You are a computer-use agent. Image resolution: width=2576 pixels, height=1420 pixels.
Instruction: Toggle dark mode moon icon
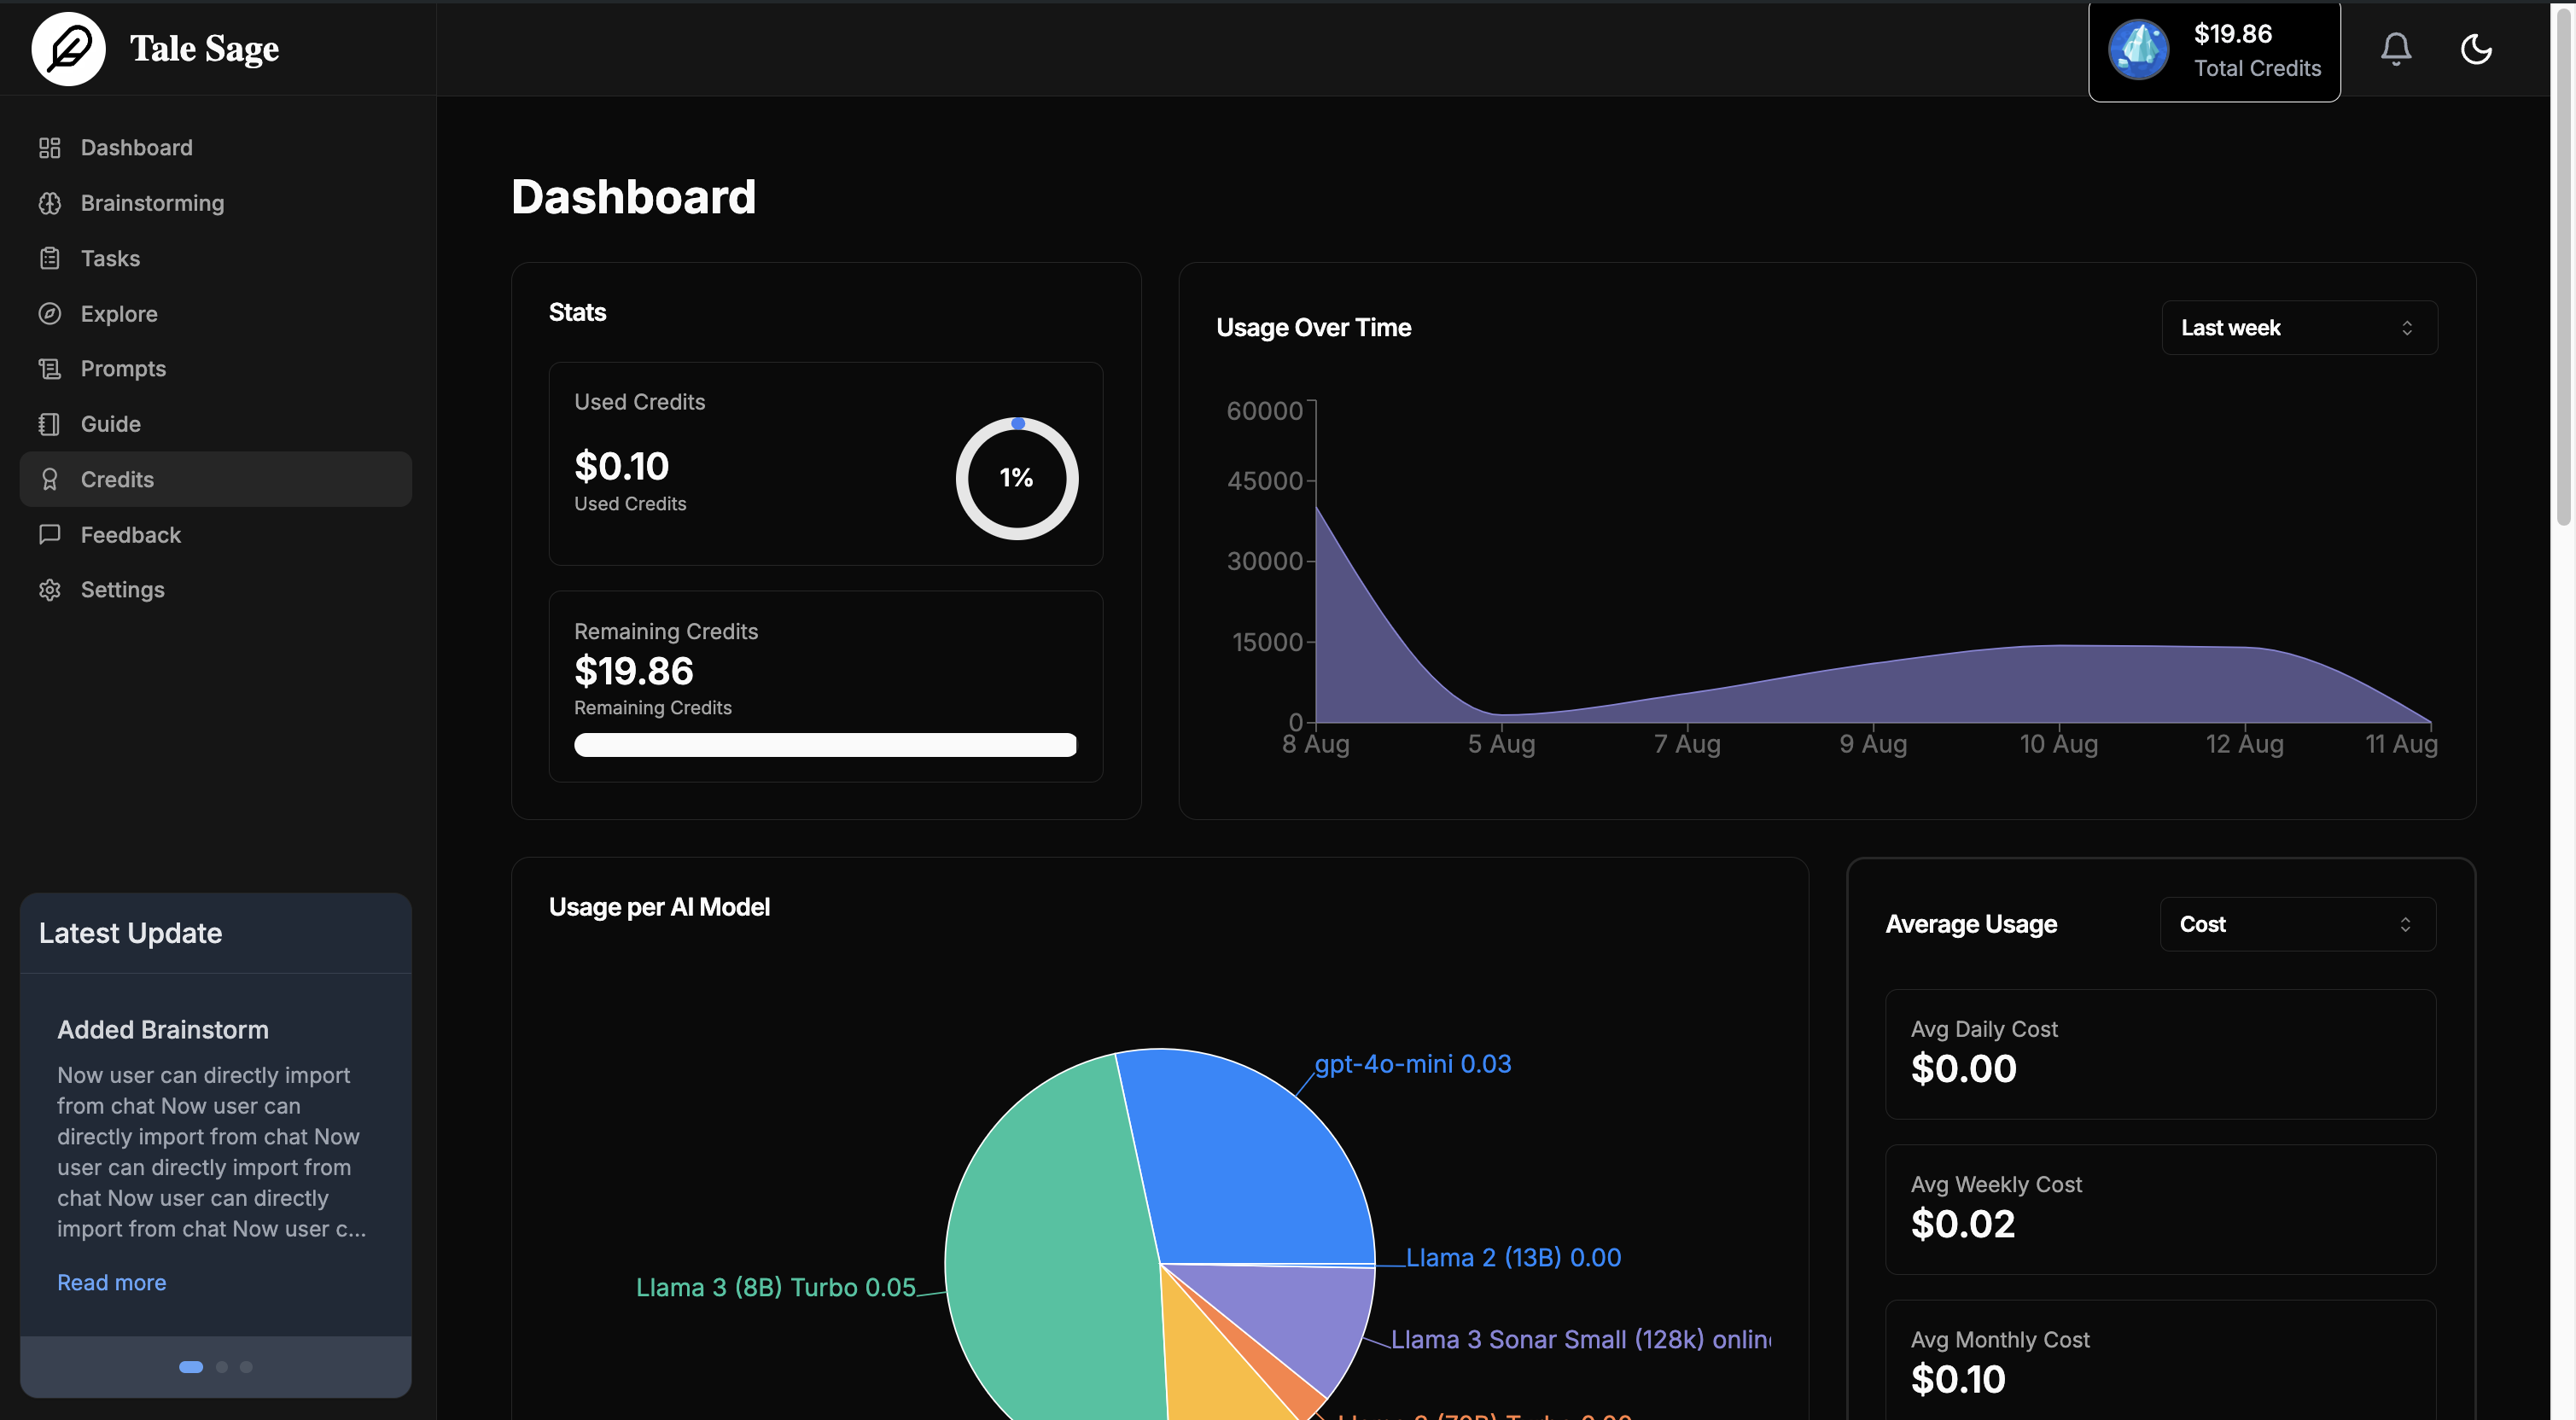pyautogui.click(x=2476, y=48)
